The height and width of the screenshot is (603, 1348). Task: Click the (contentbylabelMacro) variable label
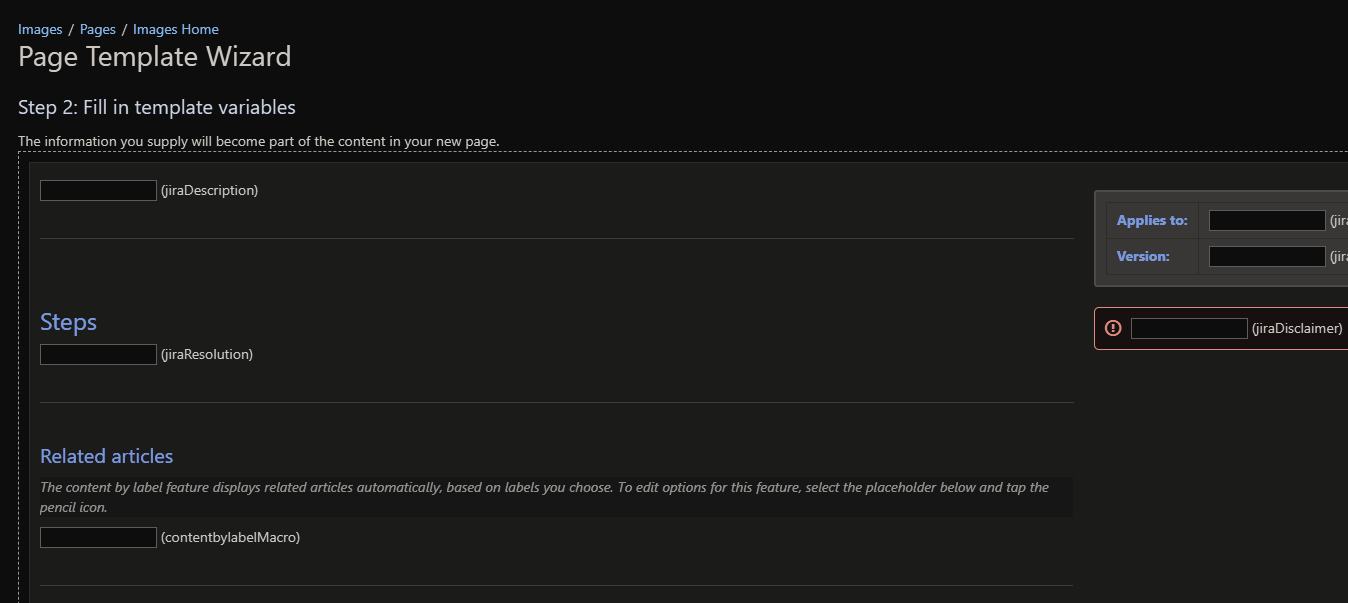230,537
